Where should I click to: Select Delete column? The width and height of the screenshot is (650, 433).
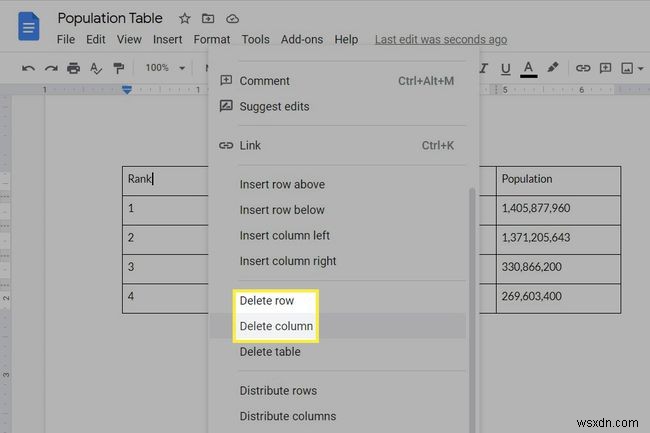[x=337, y=326]
